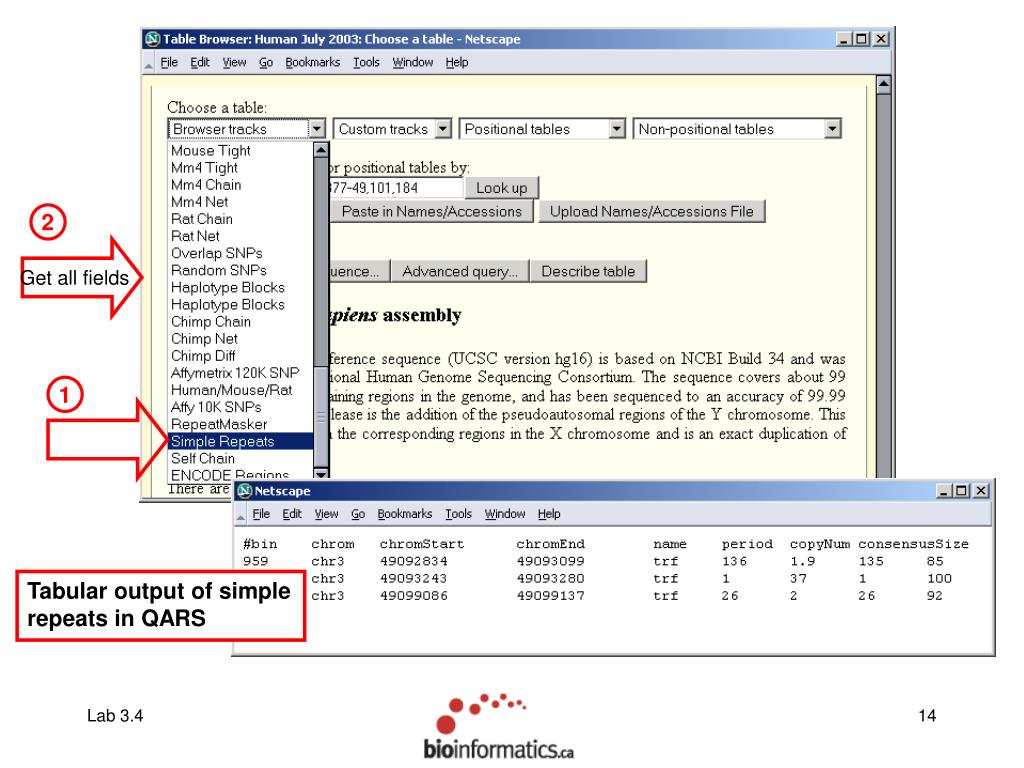Click the Advanced query button
This screenshot has height=768, width=1024.
coord(460,271)
